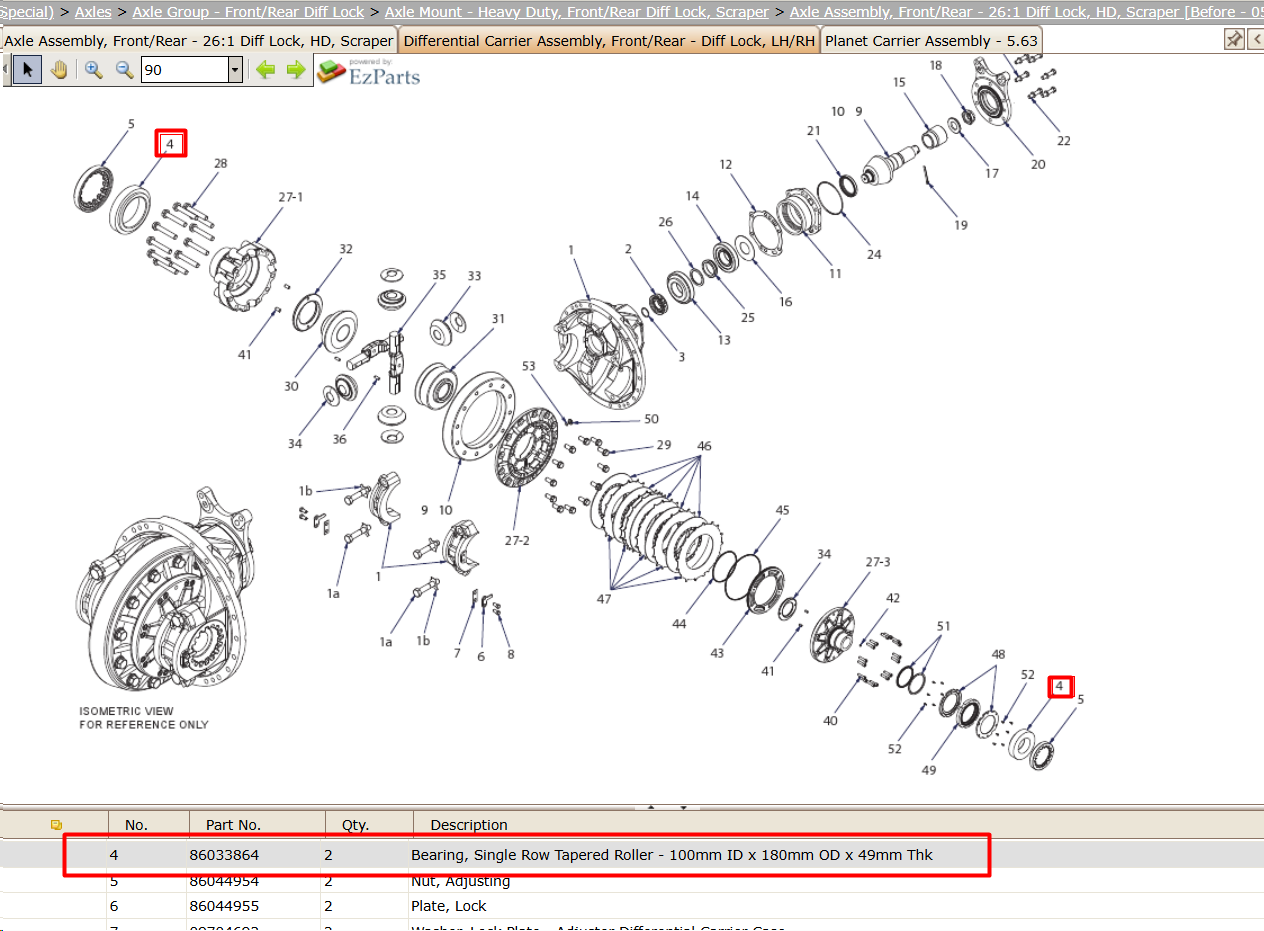Select callout 42 on the diagram

pos(893,598)
